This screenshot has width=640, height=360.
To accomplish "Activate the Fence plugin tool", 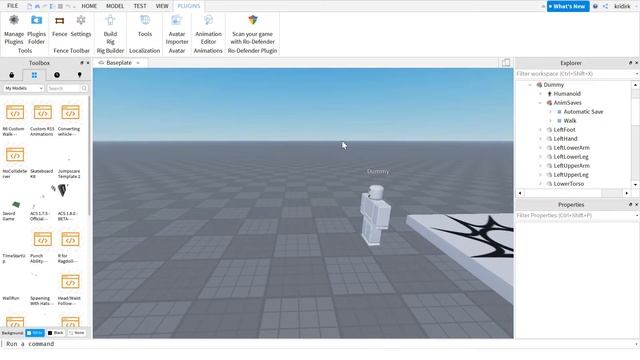I will click(x=60, y=27).
